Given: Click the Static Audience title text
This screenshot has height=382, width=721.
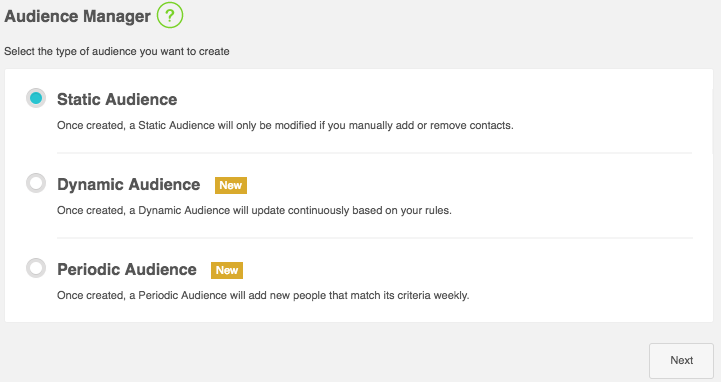Looking at the screenshot, I should 117,99.
